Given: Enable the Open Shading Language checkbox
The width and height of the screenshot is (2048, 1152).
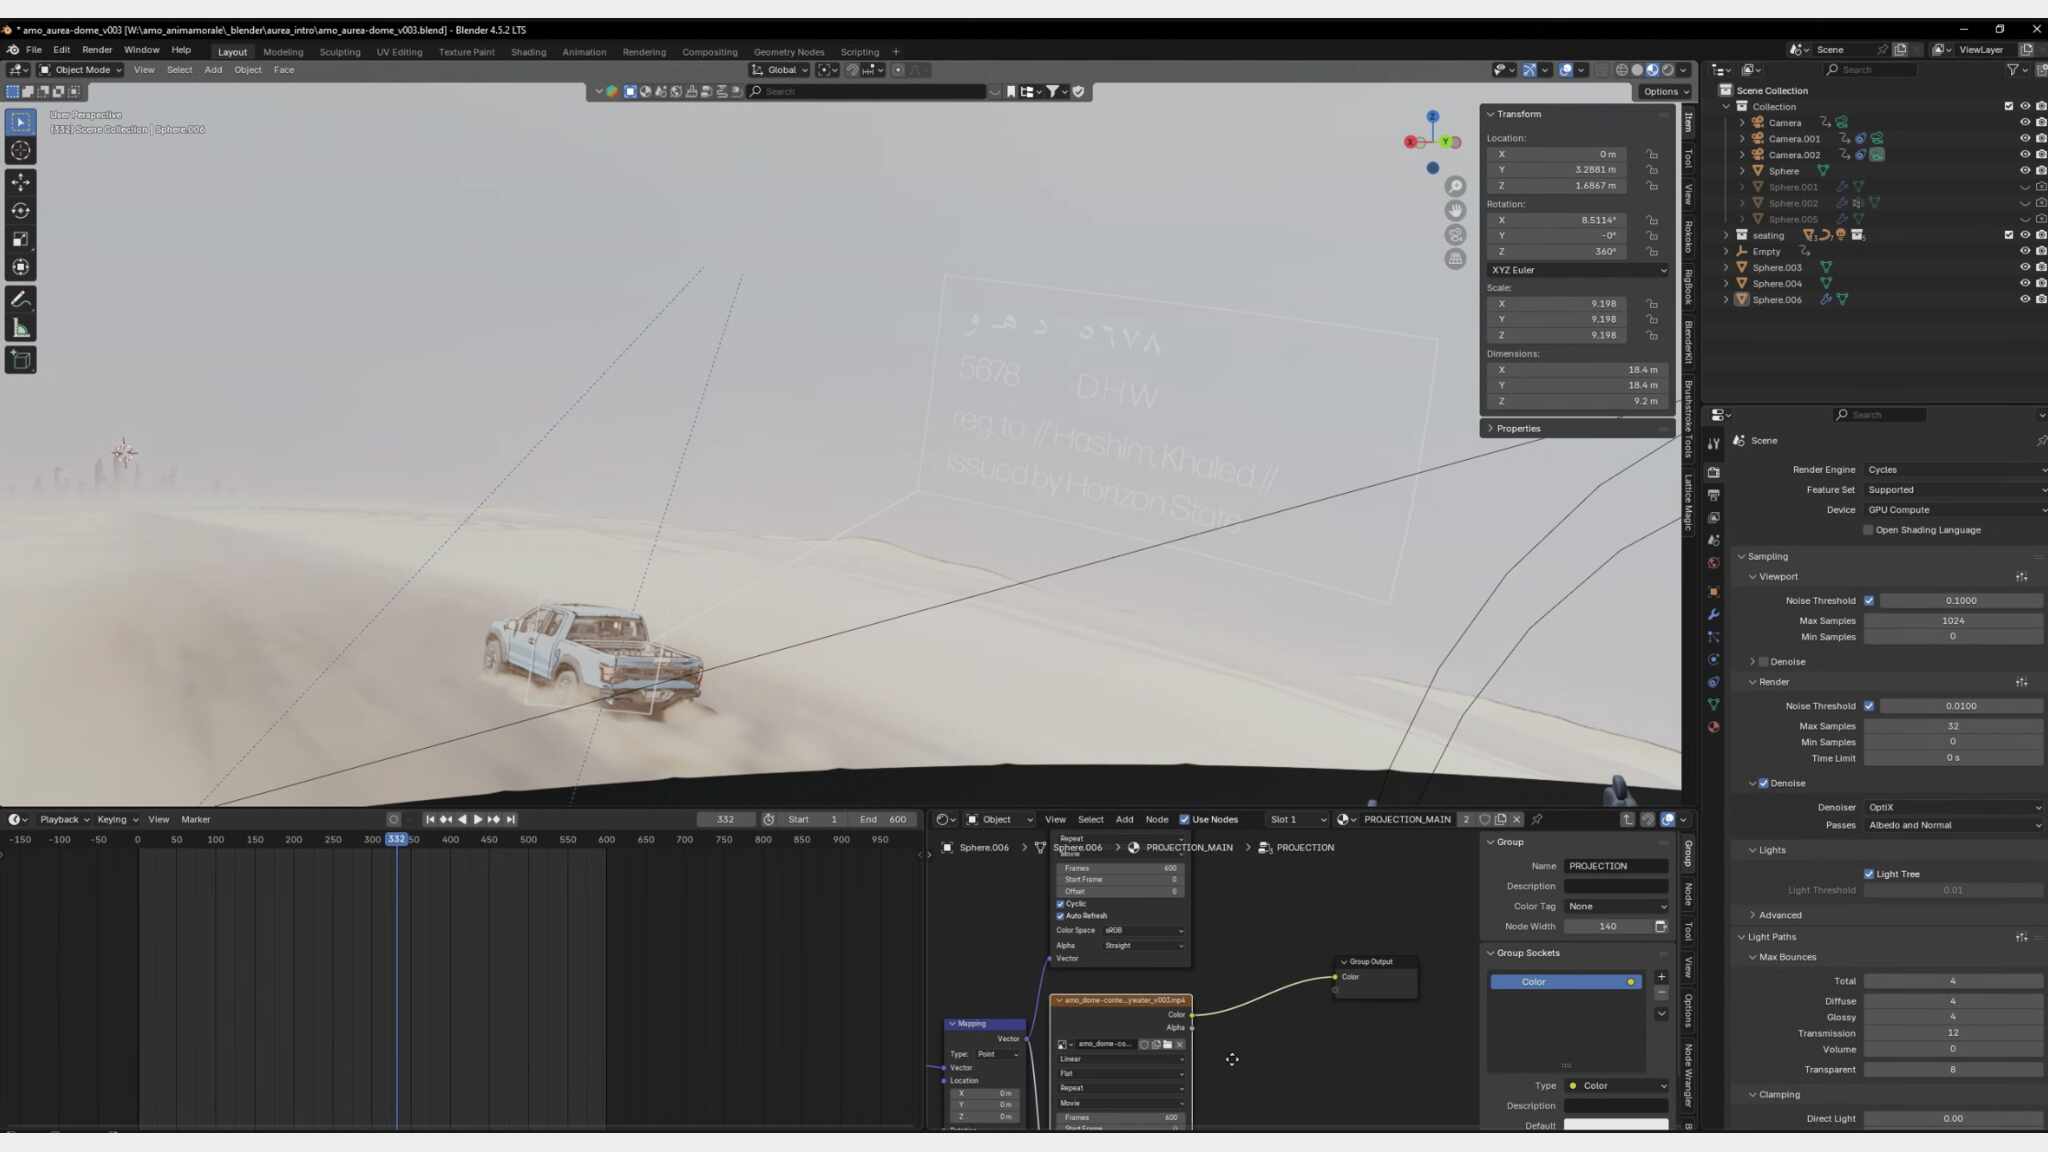Looking at the screenshot, I should (1867, 530).
